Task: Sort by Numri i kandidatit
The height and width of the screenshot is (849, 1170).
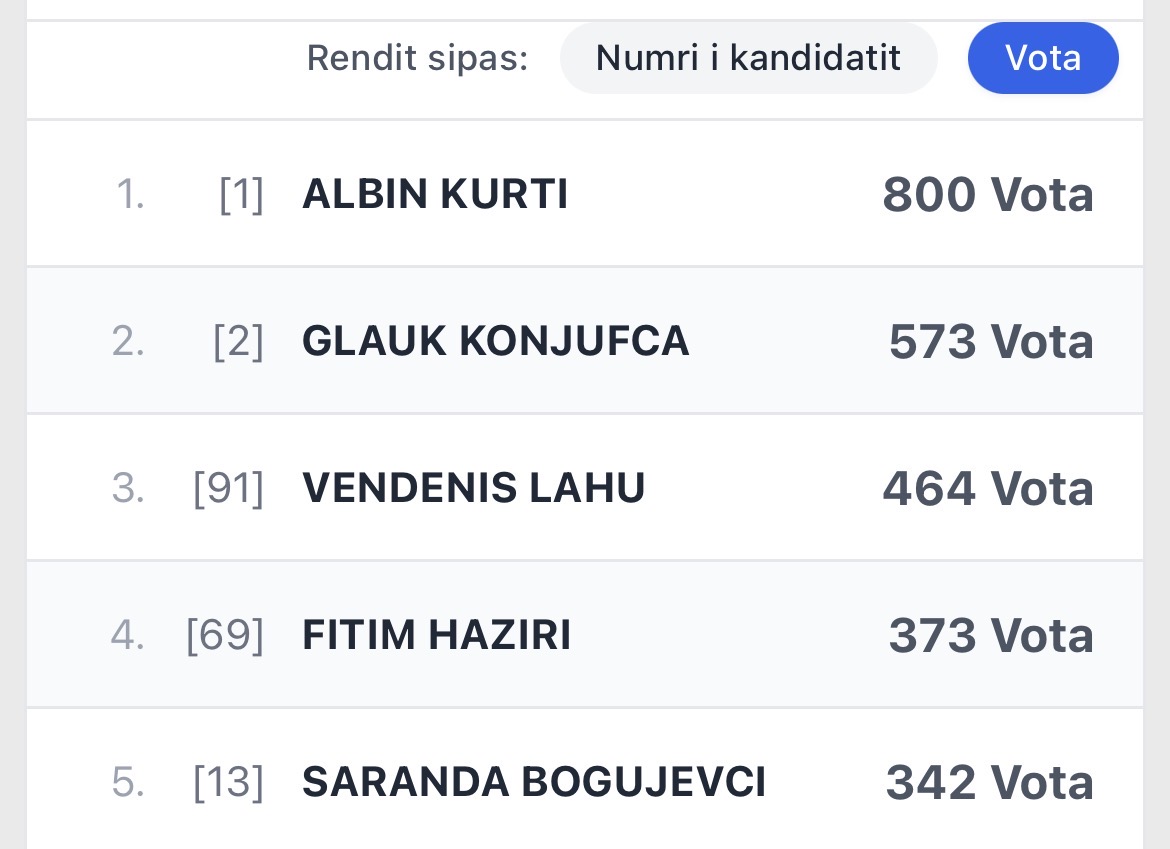Action: [x=748, y=58]
